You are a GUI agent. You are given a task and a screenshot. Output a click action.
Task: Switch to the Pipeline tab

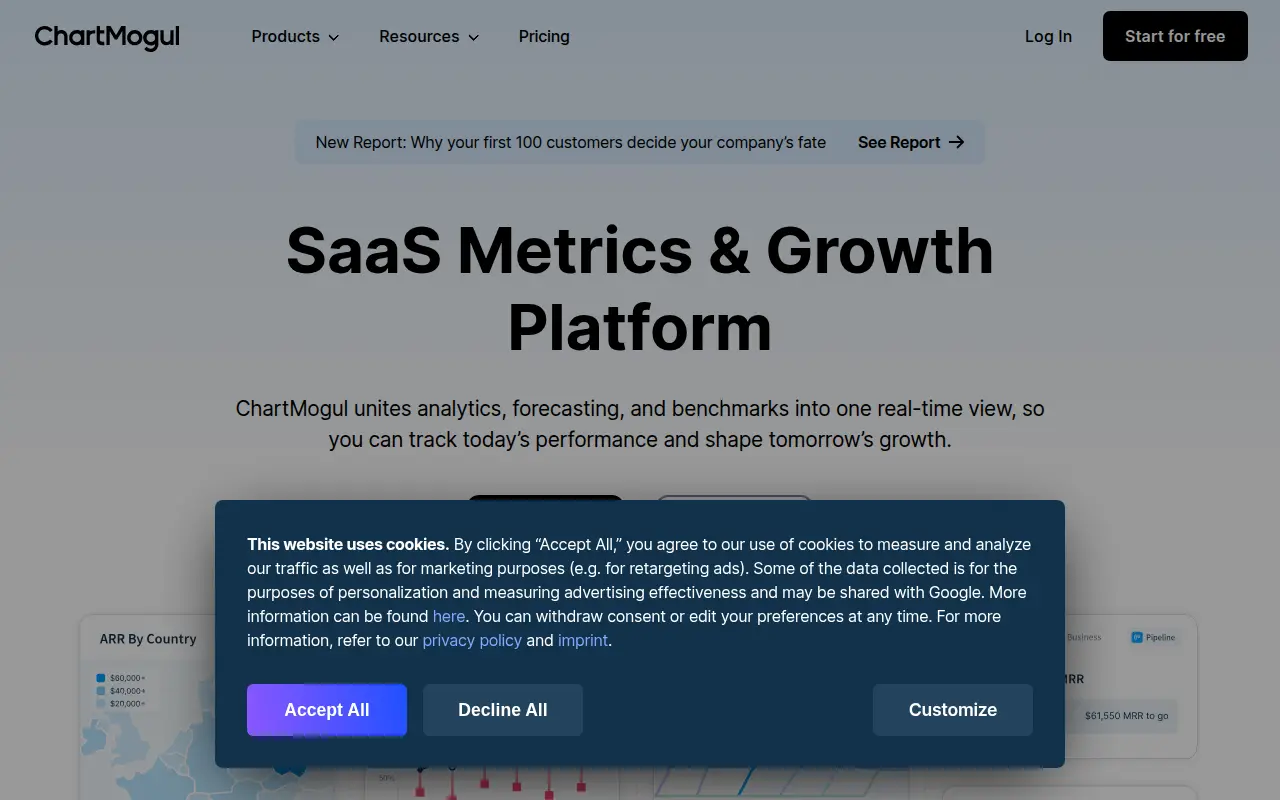coord(1153,637)
